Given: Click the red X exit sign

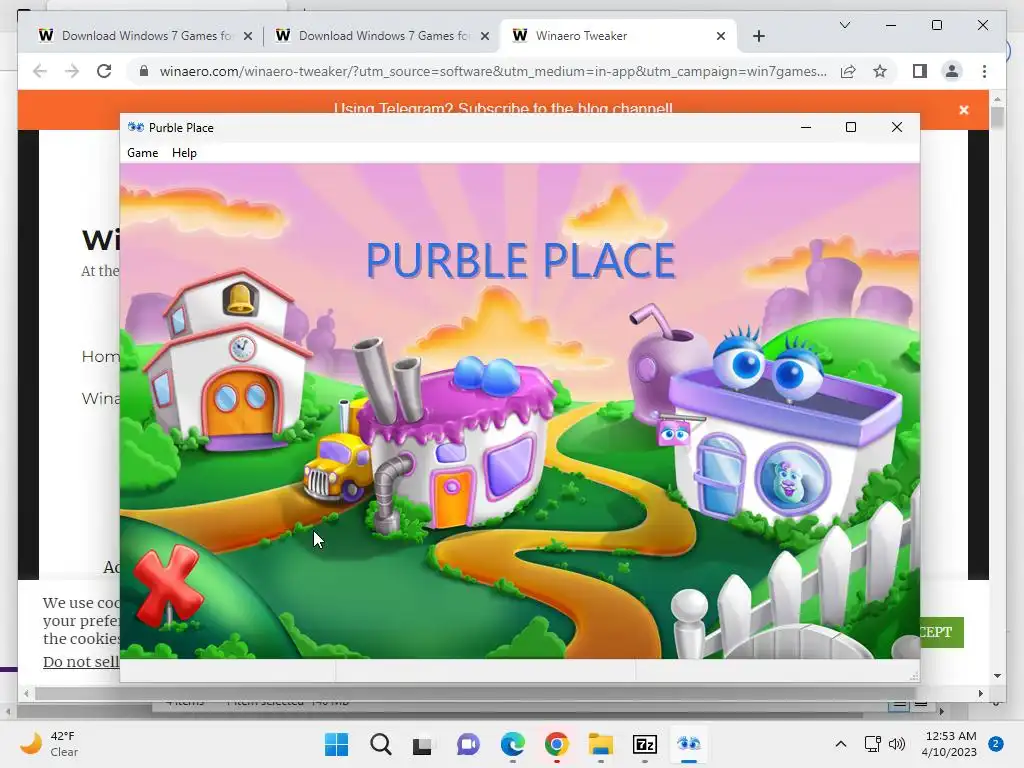Looking at the screenshot, I should tap(167, 585).
